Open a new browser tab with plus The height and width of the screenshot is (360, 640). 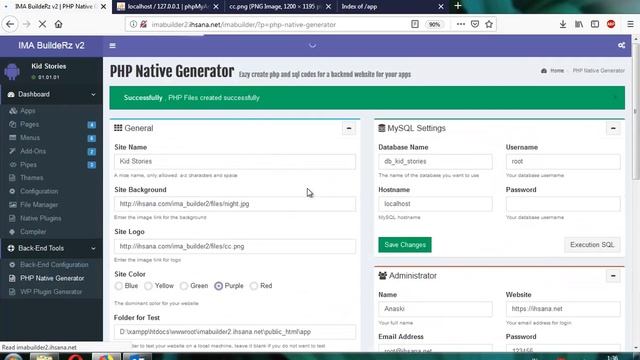[458, 6]
